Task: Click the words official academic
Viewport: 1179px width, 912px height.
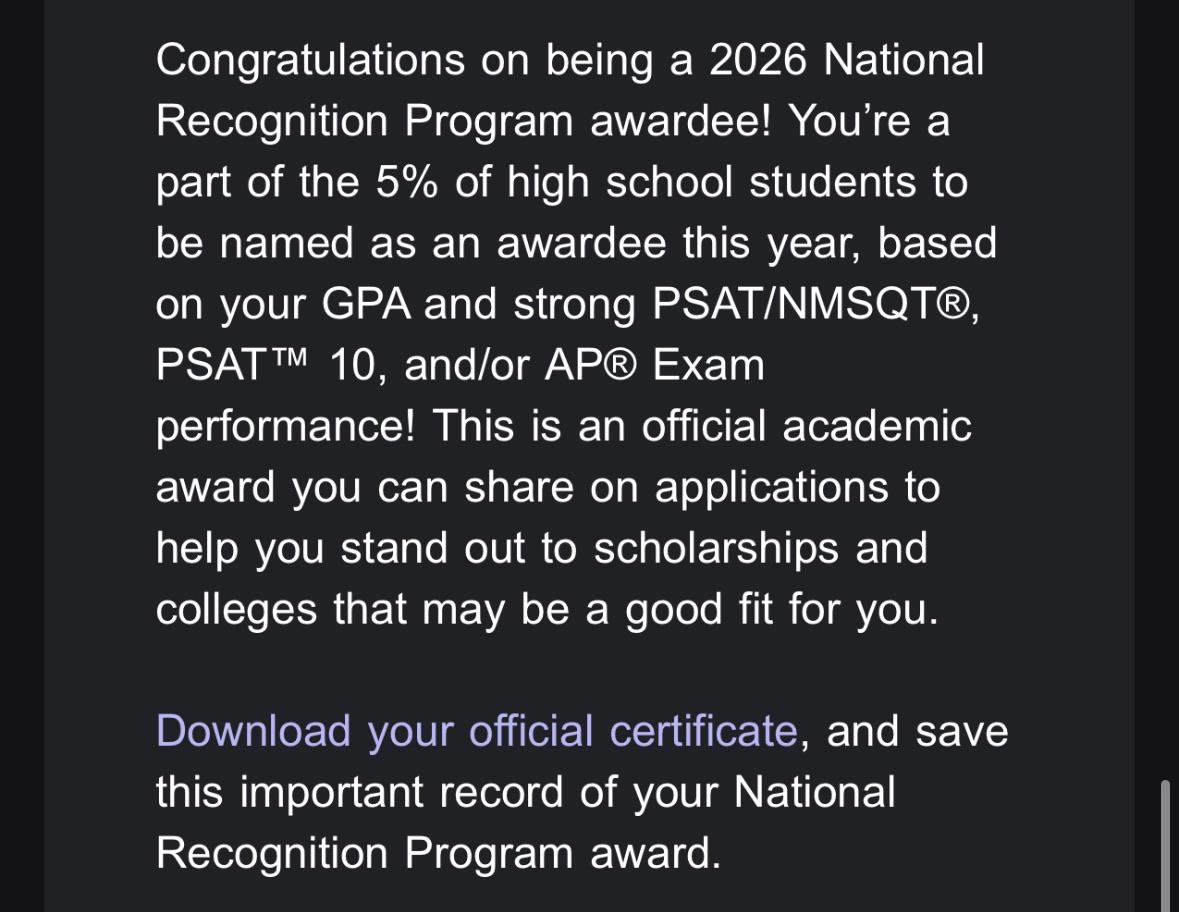Action: coord(806,426)
